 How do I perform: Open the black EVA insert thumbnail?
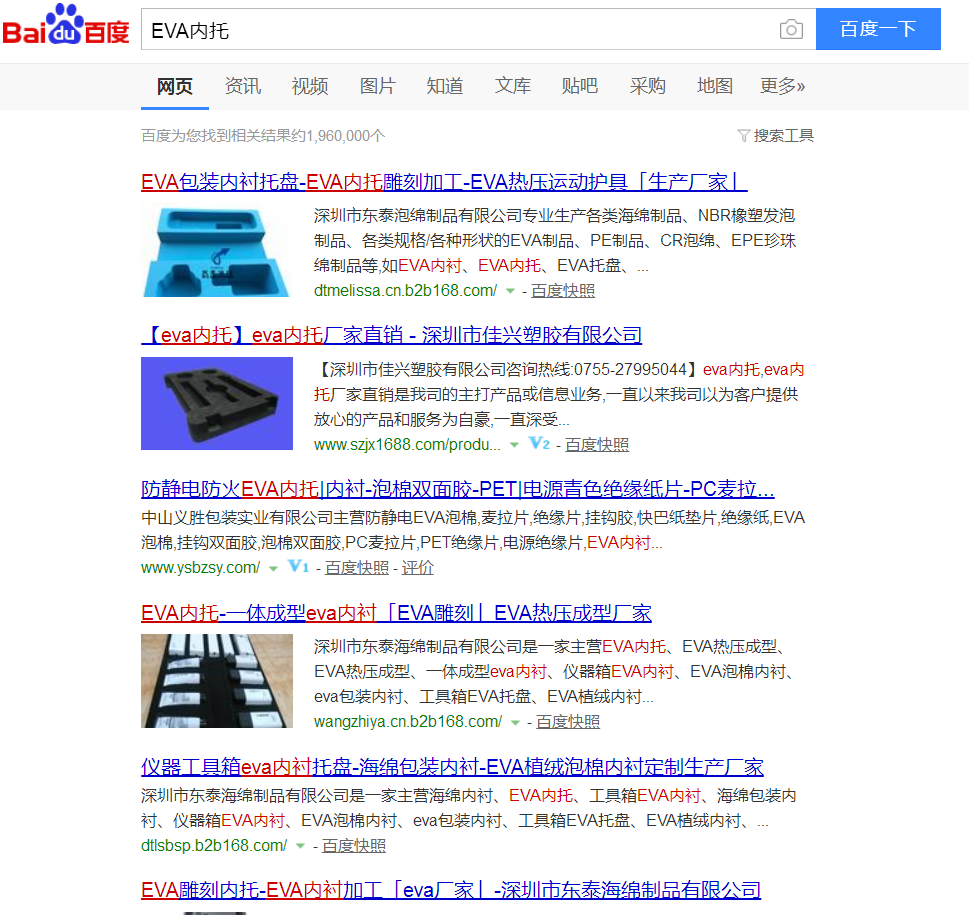(217, 403)
